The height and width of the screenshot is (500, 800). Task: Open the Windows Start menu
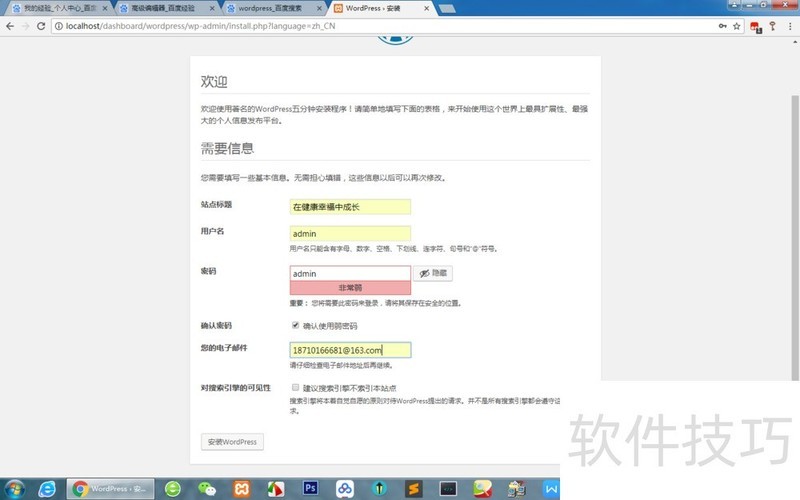tap(14, 489)
